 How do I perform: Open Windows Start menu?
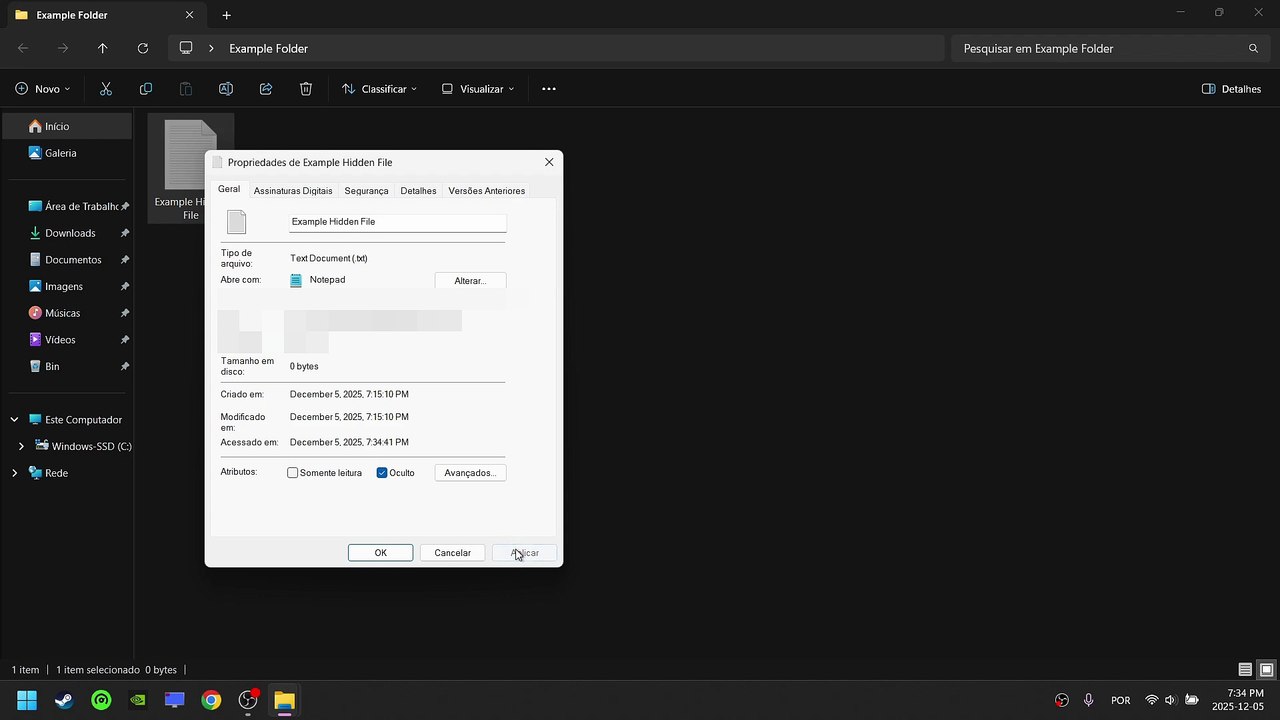(x=27, y=700)
